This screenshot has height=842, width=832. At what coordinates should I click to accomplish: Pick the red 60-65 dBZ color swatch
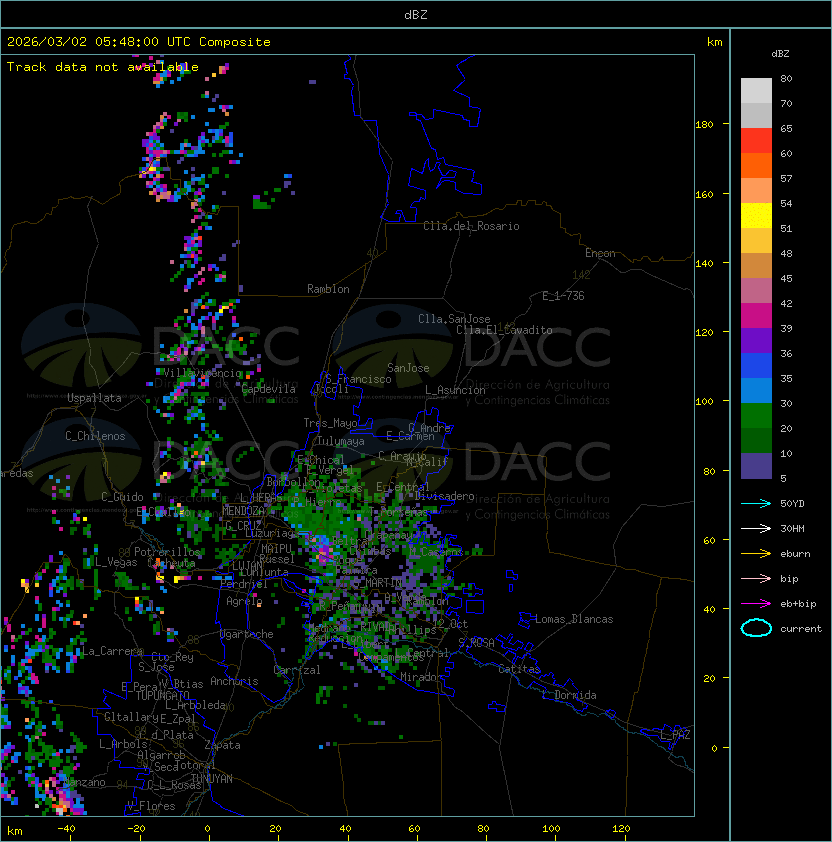[756, 141]
